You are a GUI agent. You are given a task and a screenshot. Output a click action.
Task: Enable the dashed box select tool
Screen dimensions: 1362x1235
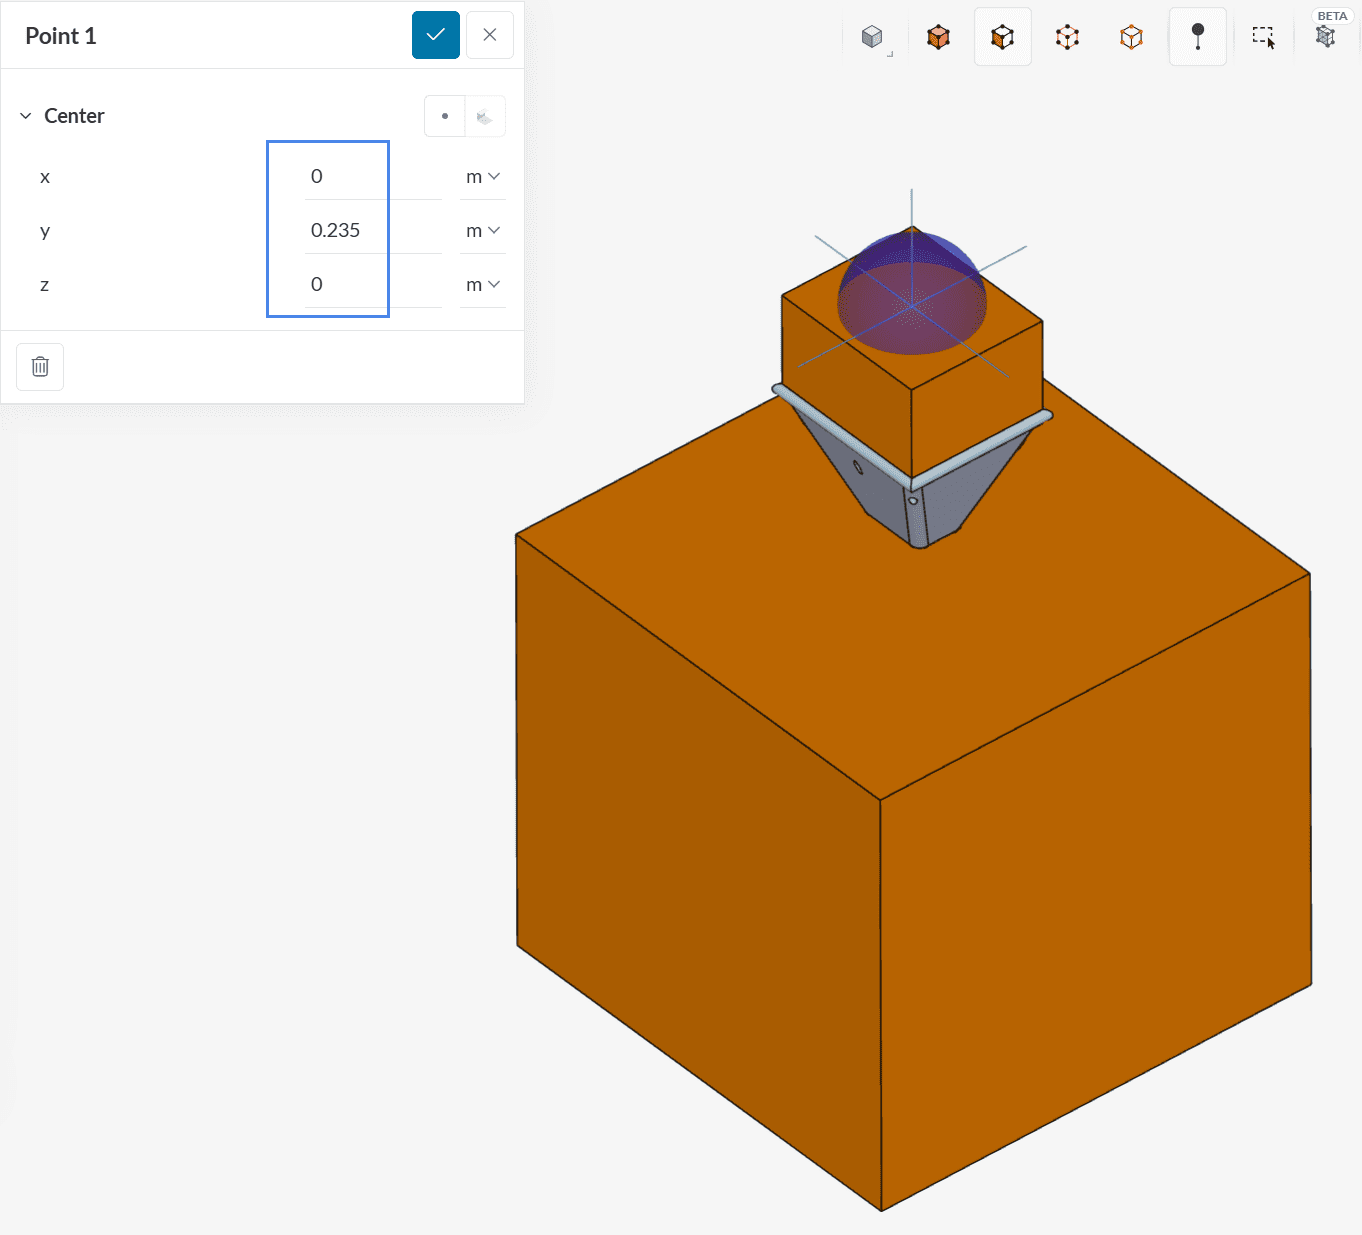coord(1263,38)
